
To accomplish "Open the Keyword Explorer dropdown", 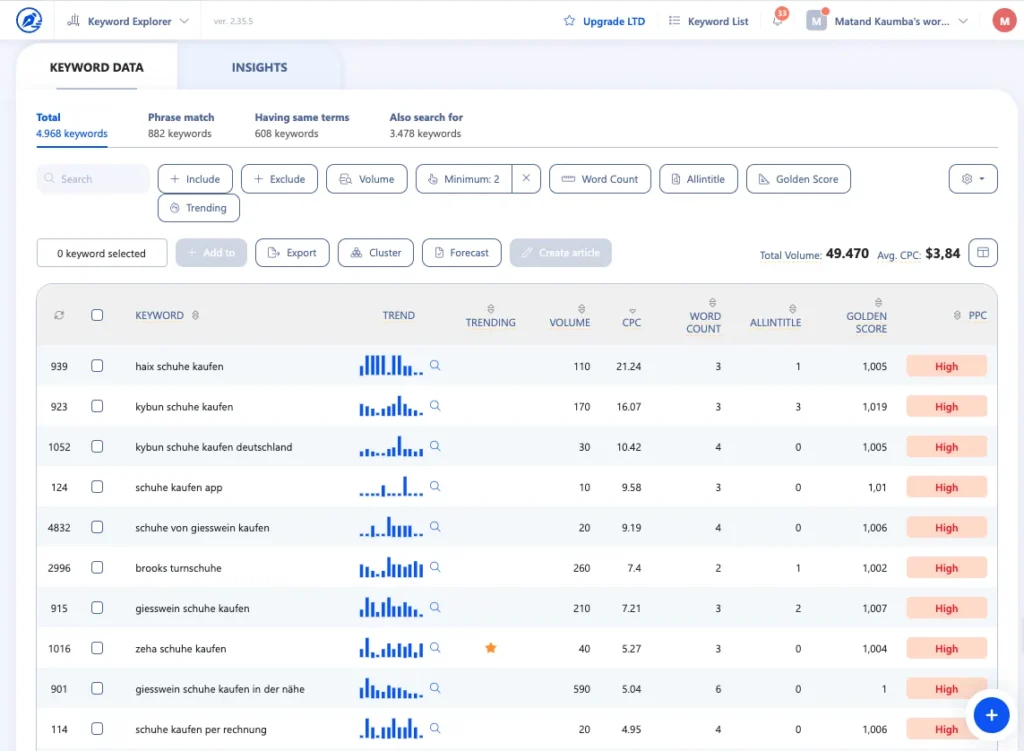I will point(129,21).
